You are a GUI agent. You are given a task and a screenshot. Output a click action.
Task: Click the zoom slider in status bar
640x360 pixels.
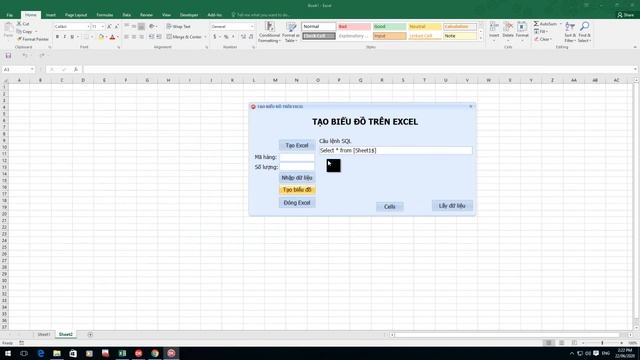pos(602,343)
